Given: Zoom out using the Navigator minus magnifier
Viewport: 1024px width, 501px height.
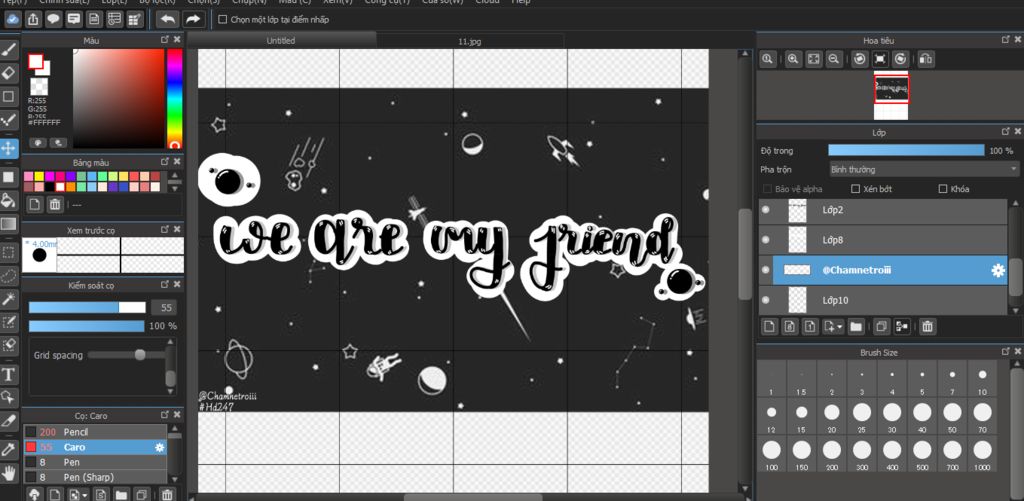Looking at the screenshot, I should (x=833, y=59).
